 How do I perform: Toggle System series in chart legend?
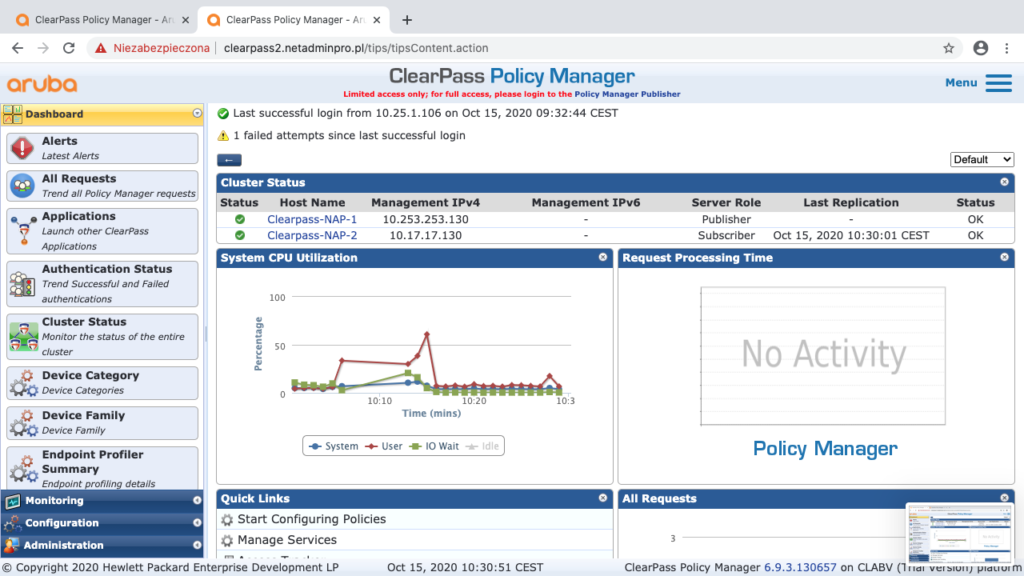(334, 446)
